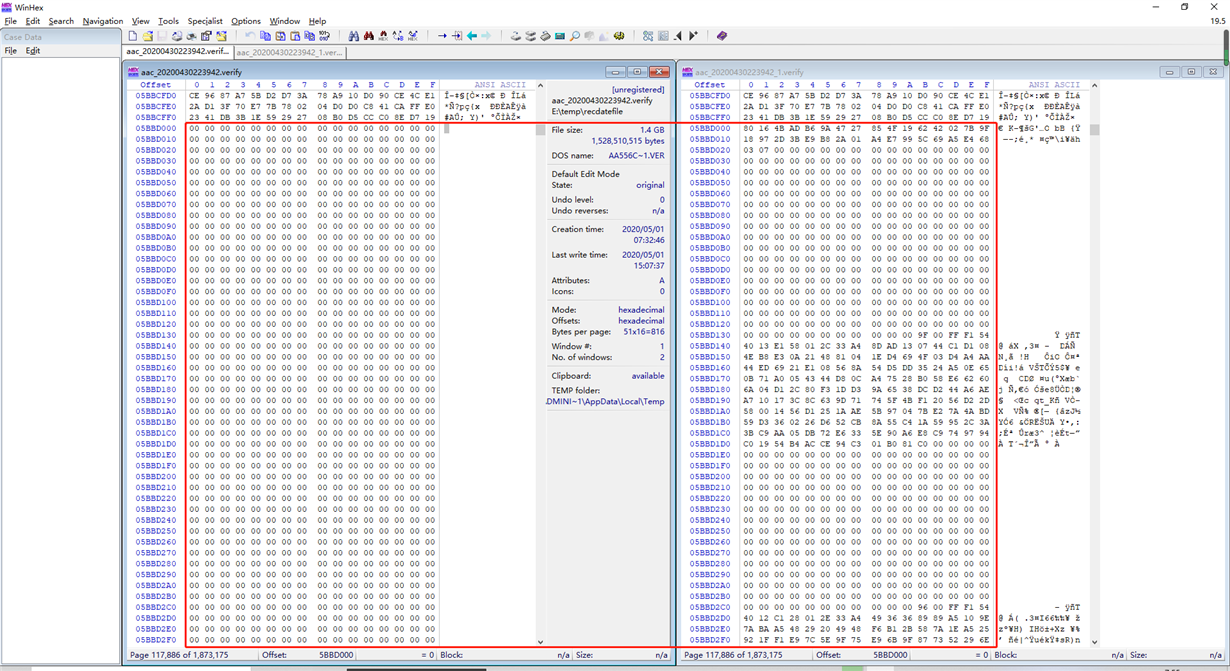
Task: Switch to the aac_20200430223942_1.ver... tab
Action: (x=289, y=52)
